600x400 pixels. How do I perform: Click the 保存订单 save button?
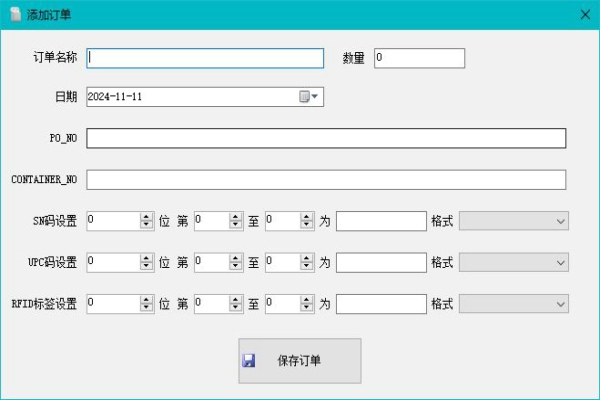300,361
